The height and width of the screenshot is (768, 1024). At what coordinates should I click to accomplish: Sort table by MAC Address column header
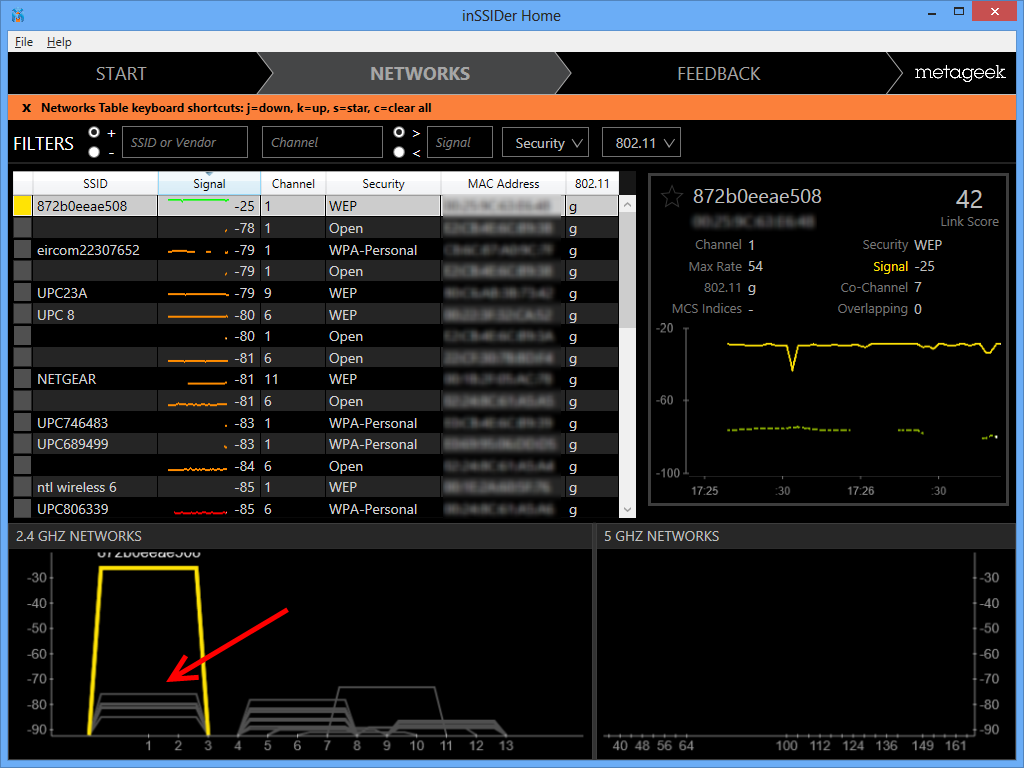pos(504,184)
